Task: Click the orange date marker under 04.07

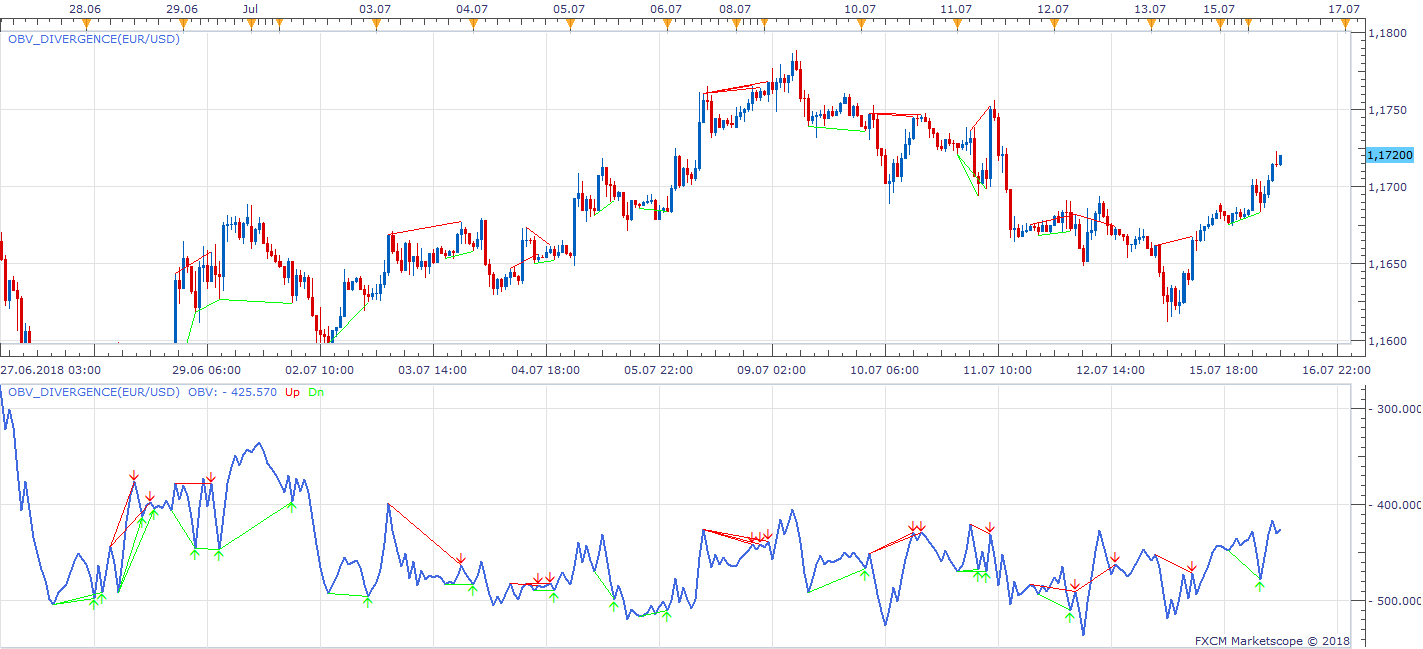Action: point(472,23)
